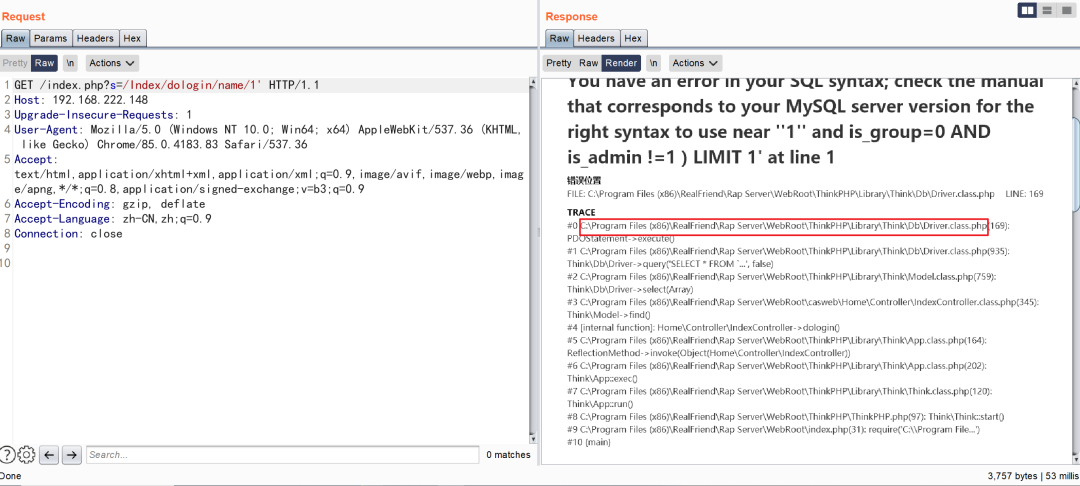Open the search settings gear icon

pos(26,454)
